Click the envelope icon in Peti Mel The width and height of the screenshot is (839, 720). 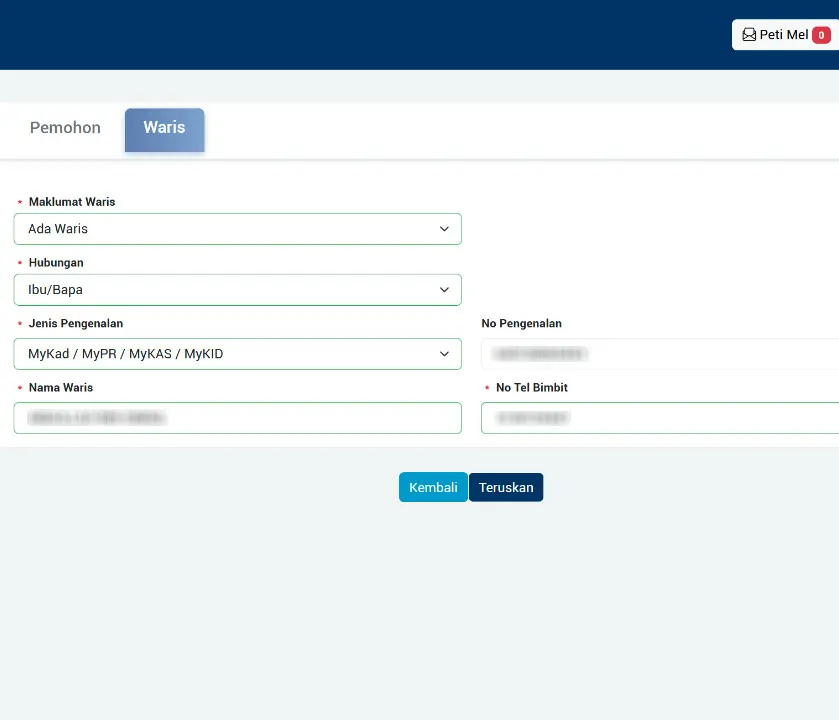pos(749,35)
